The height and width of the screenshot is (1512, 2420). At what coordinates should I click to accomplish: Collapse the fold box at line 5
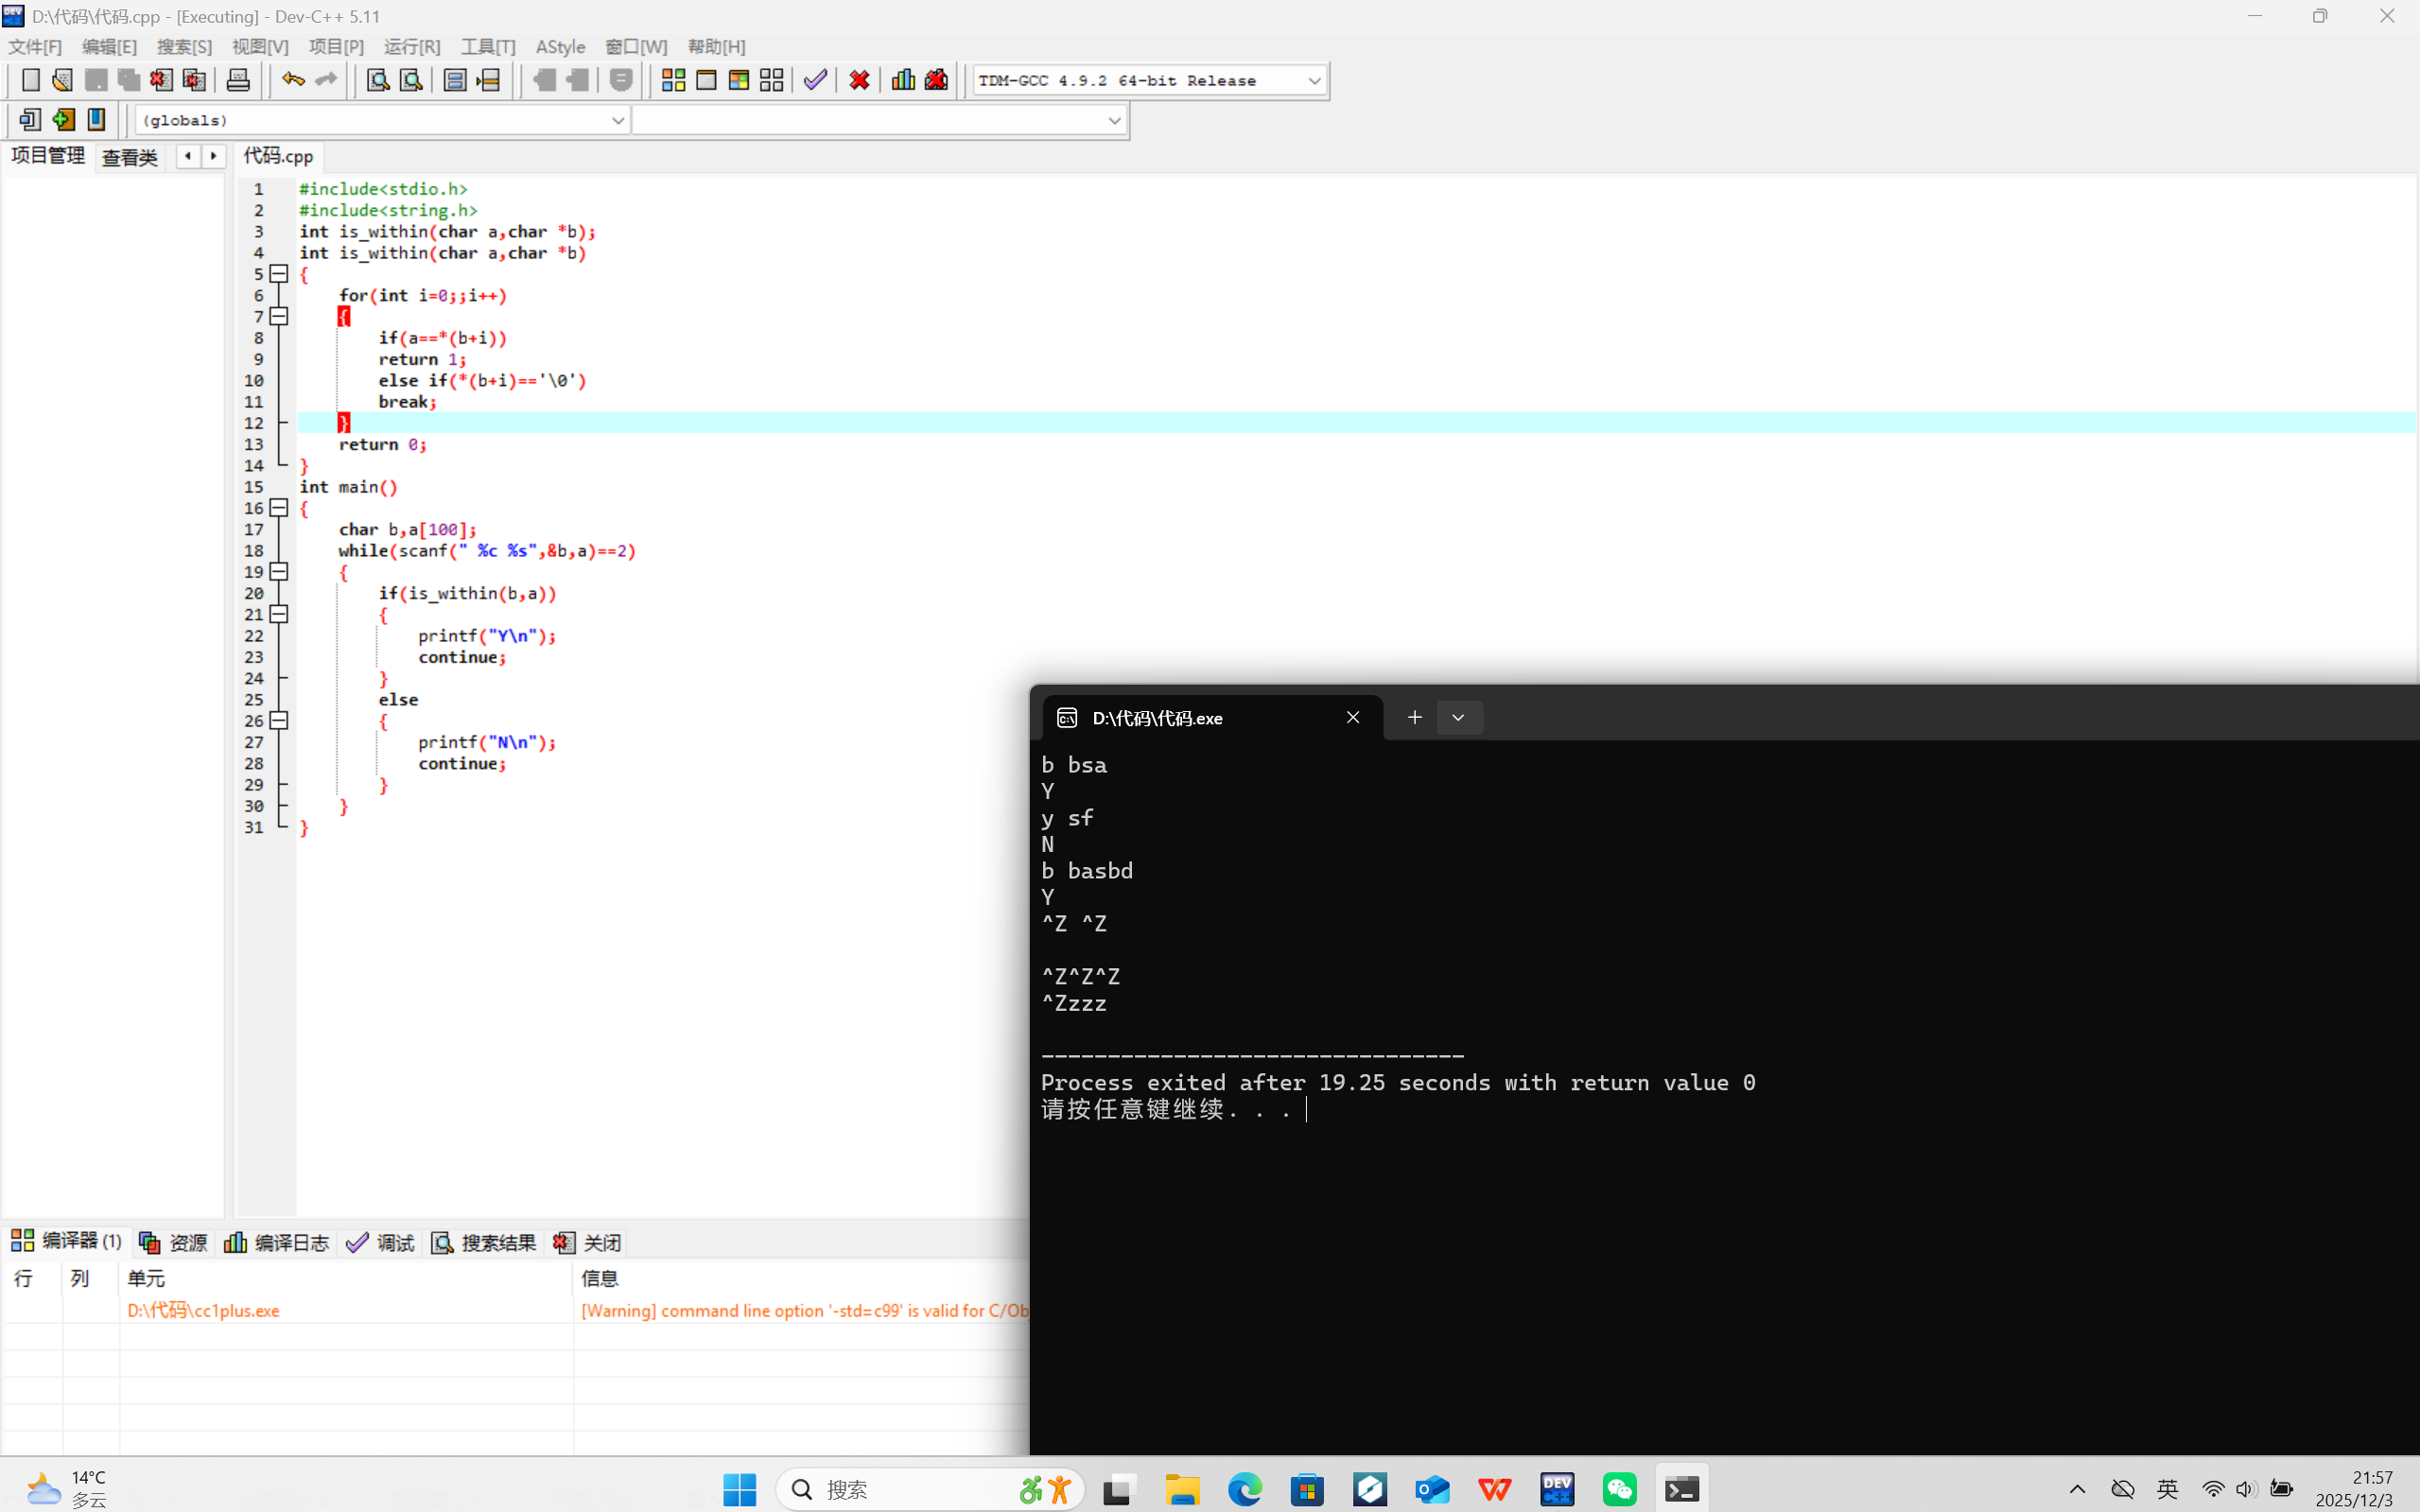pyautogui.click(x=279, y=274)
